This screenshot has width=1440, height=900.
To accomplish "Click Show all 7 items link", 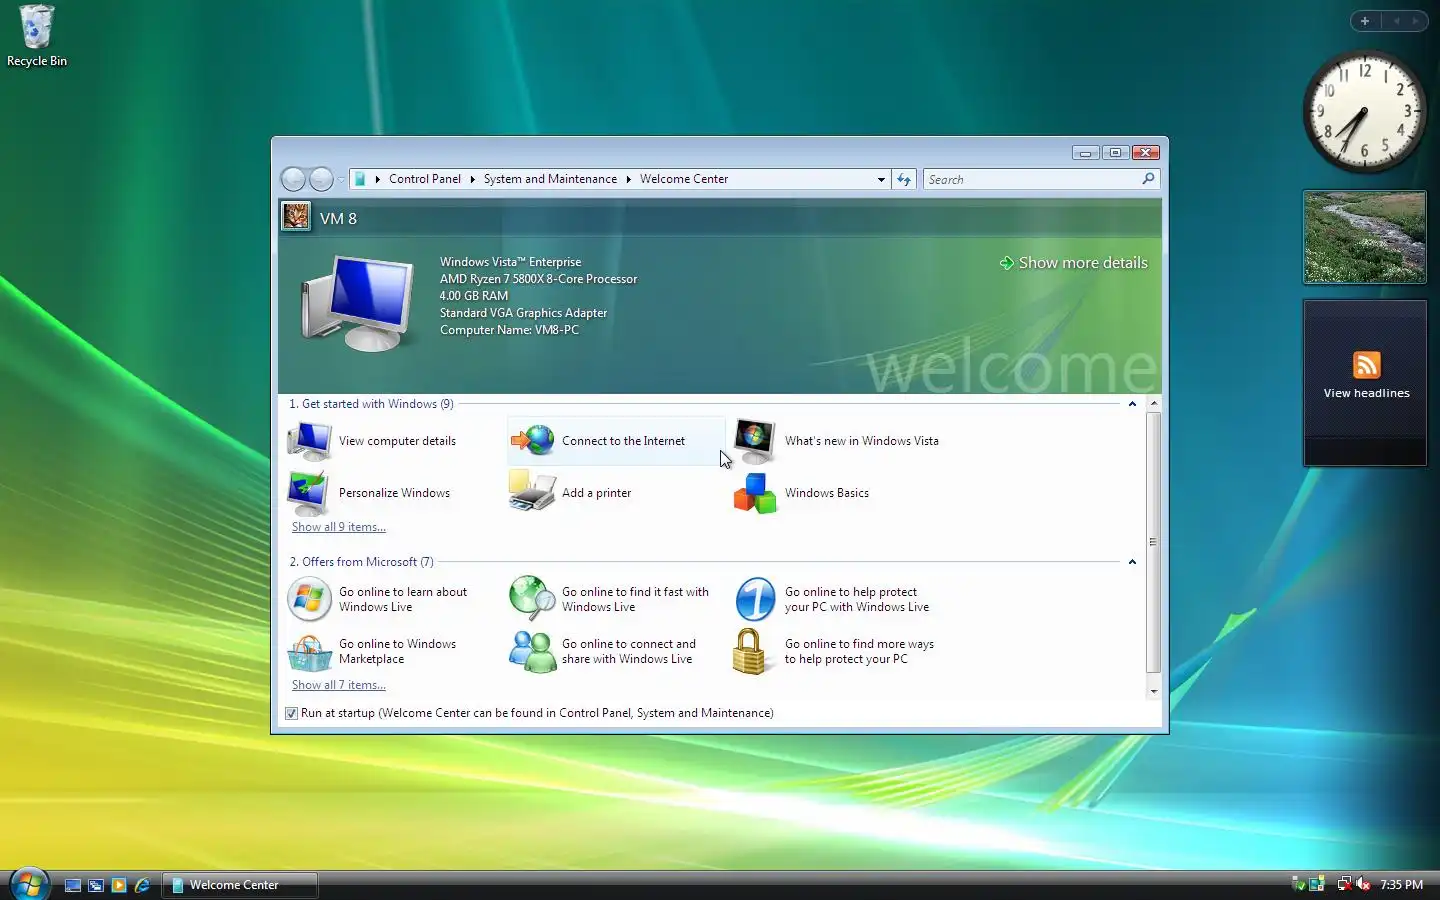I will click(x=339, y=685).
